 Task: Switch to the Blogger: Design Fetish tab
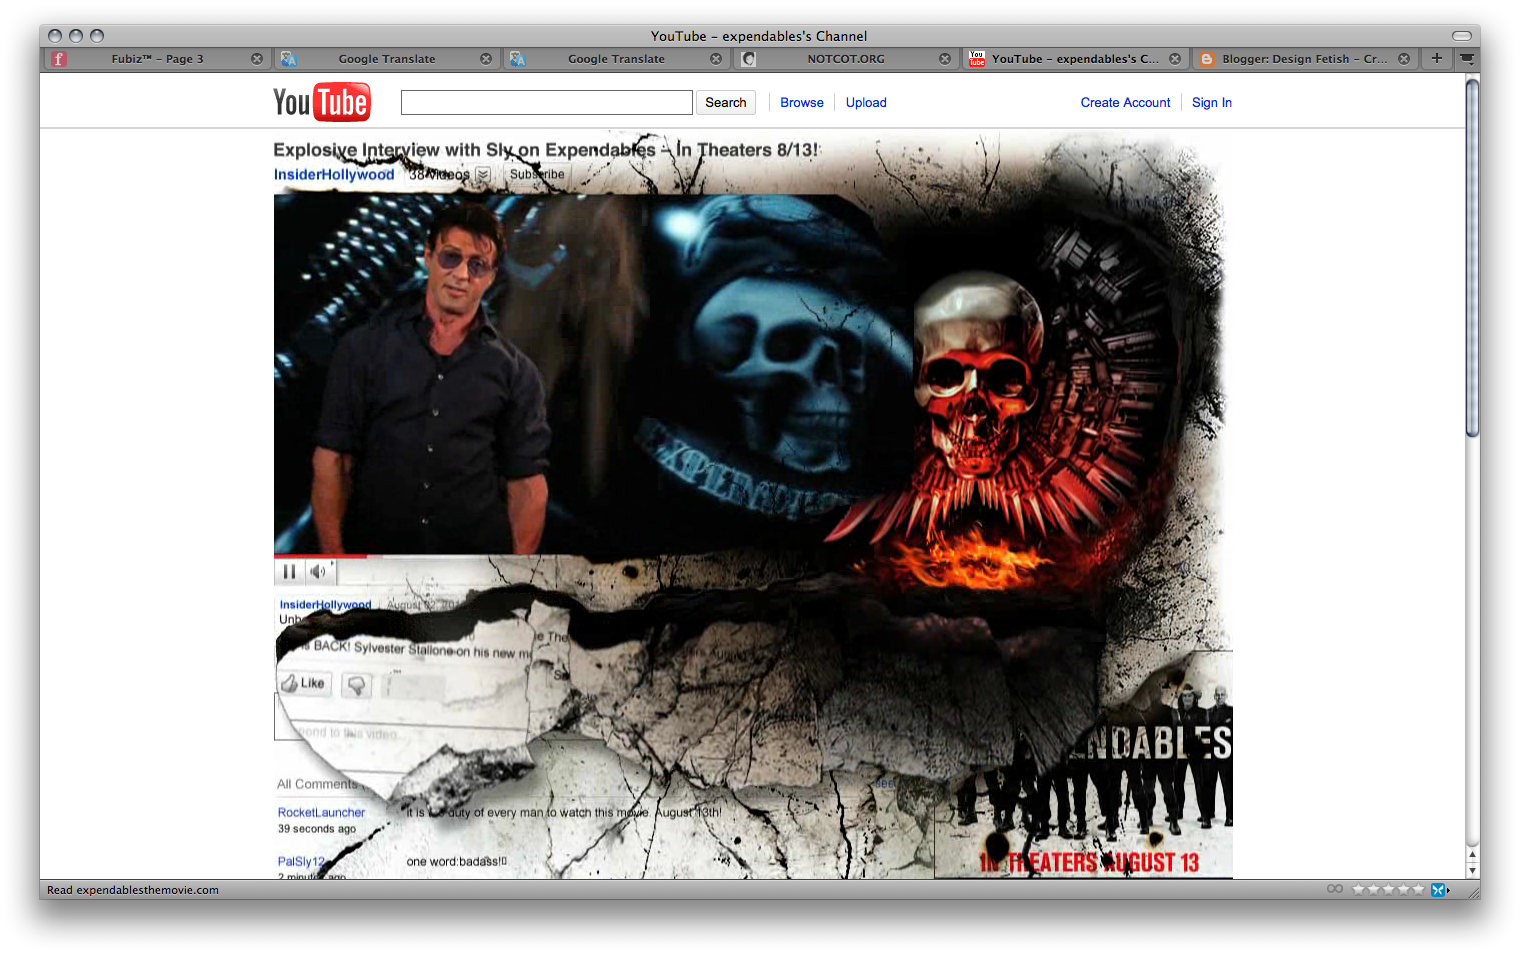1304,59
